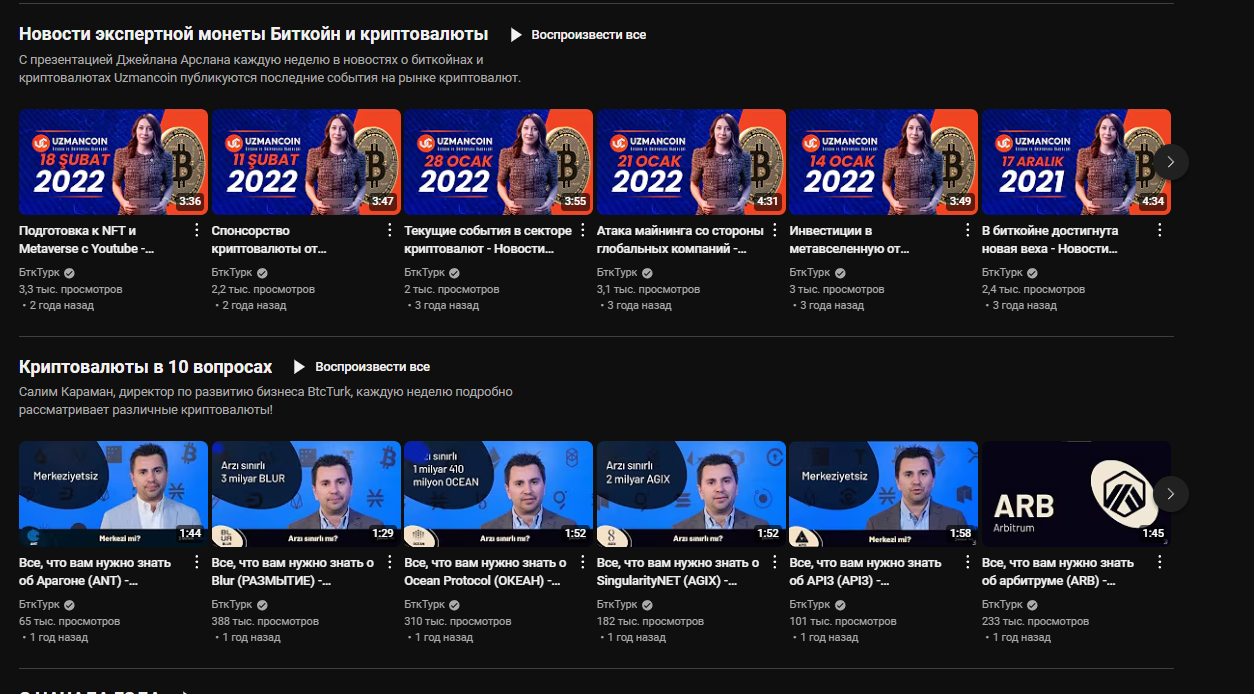Click the description starting "С презентацией Джейлана Арслана"
The image size is (1254, 694).
tap(270, 68)
